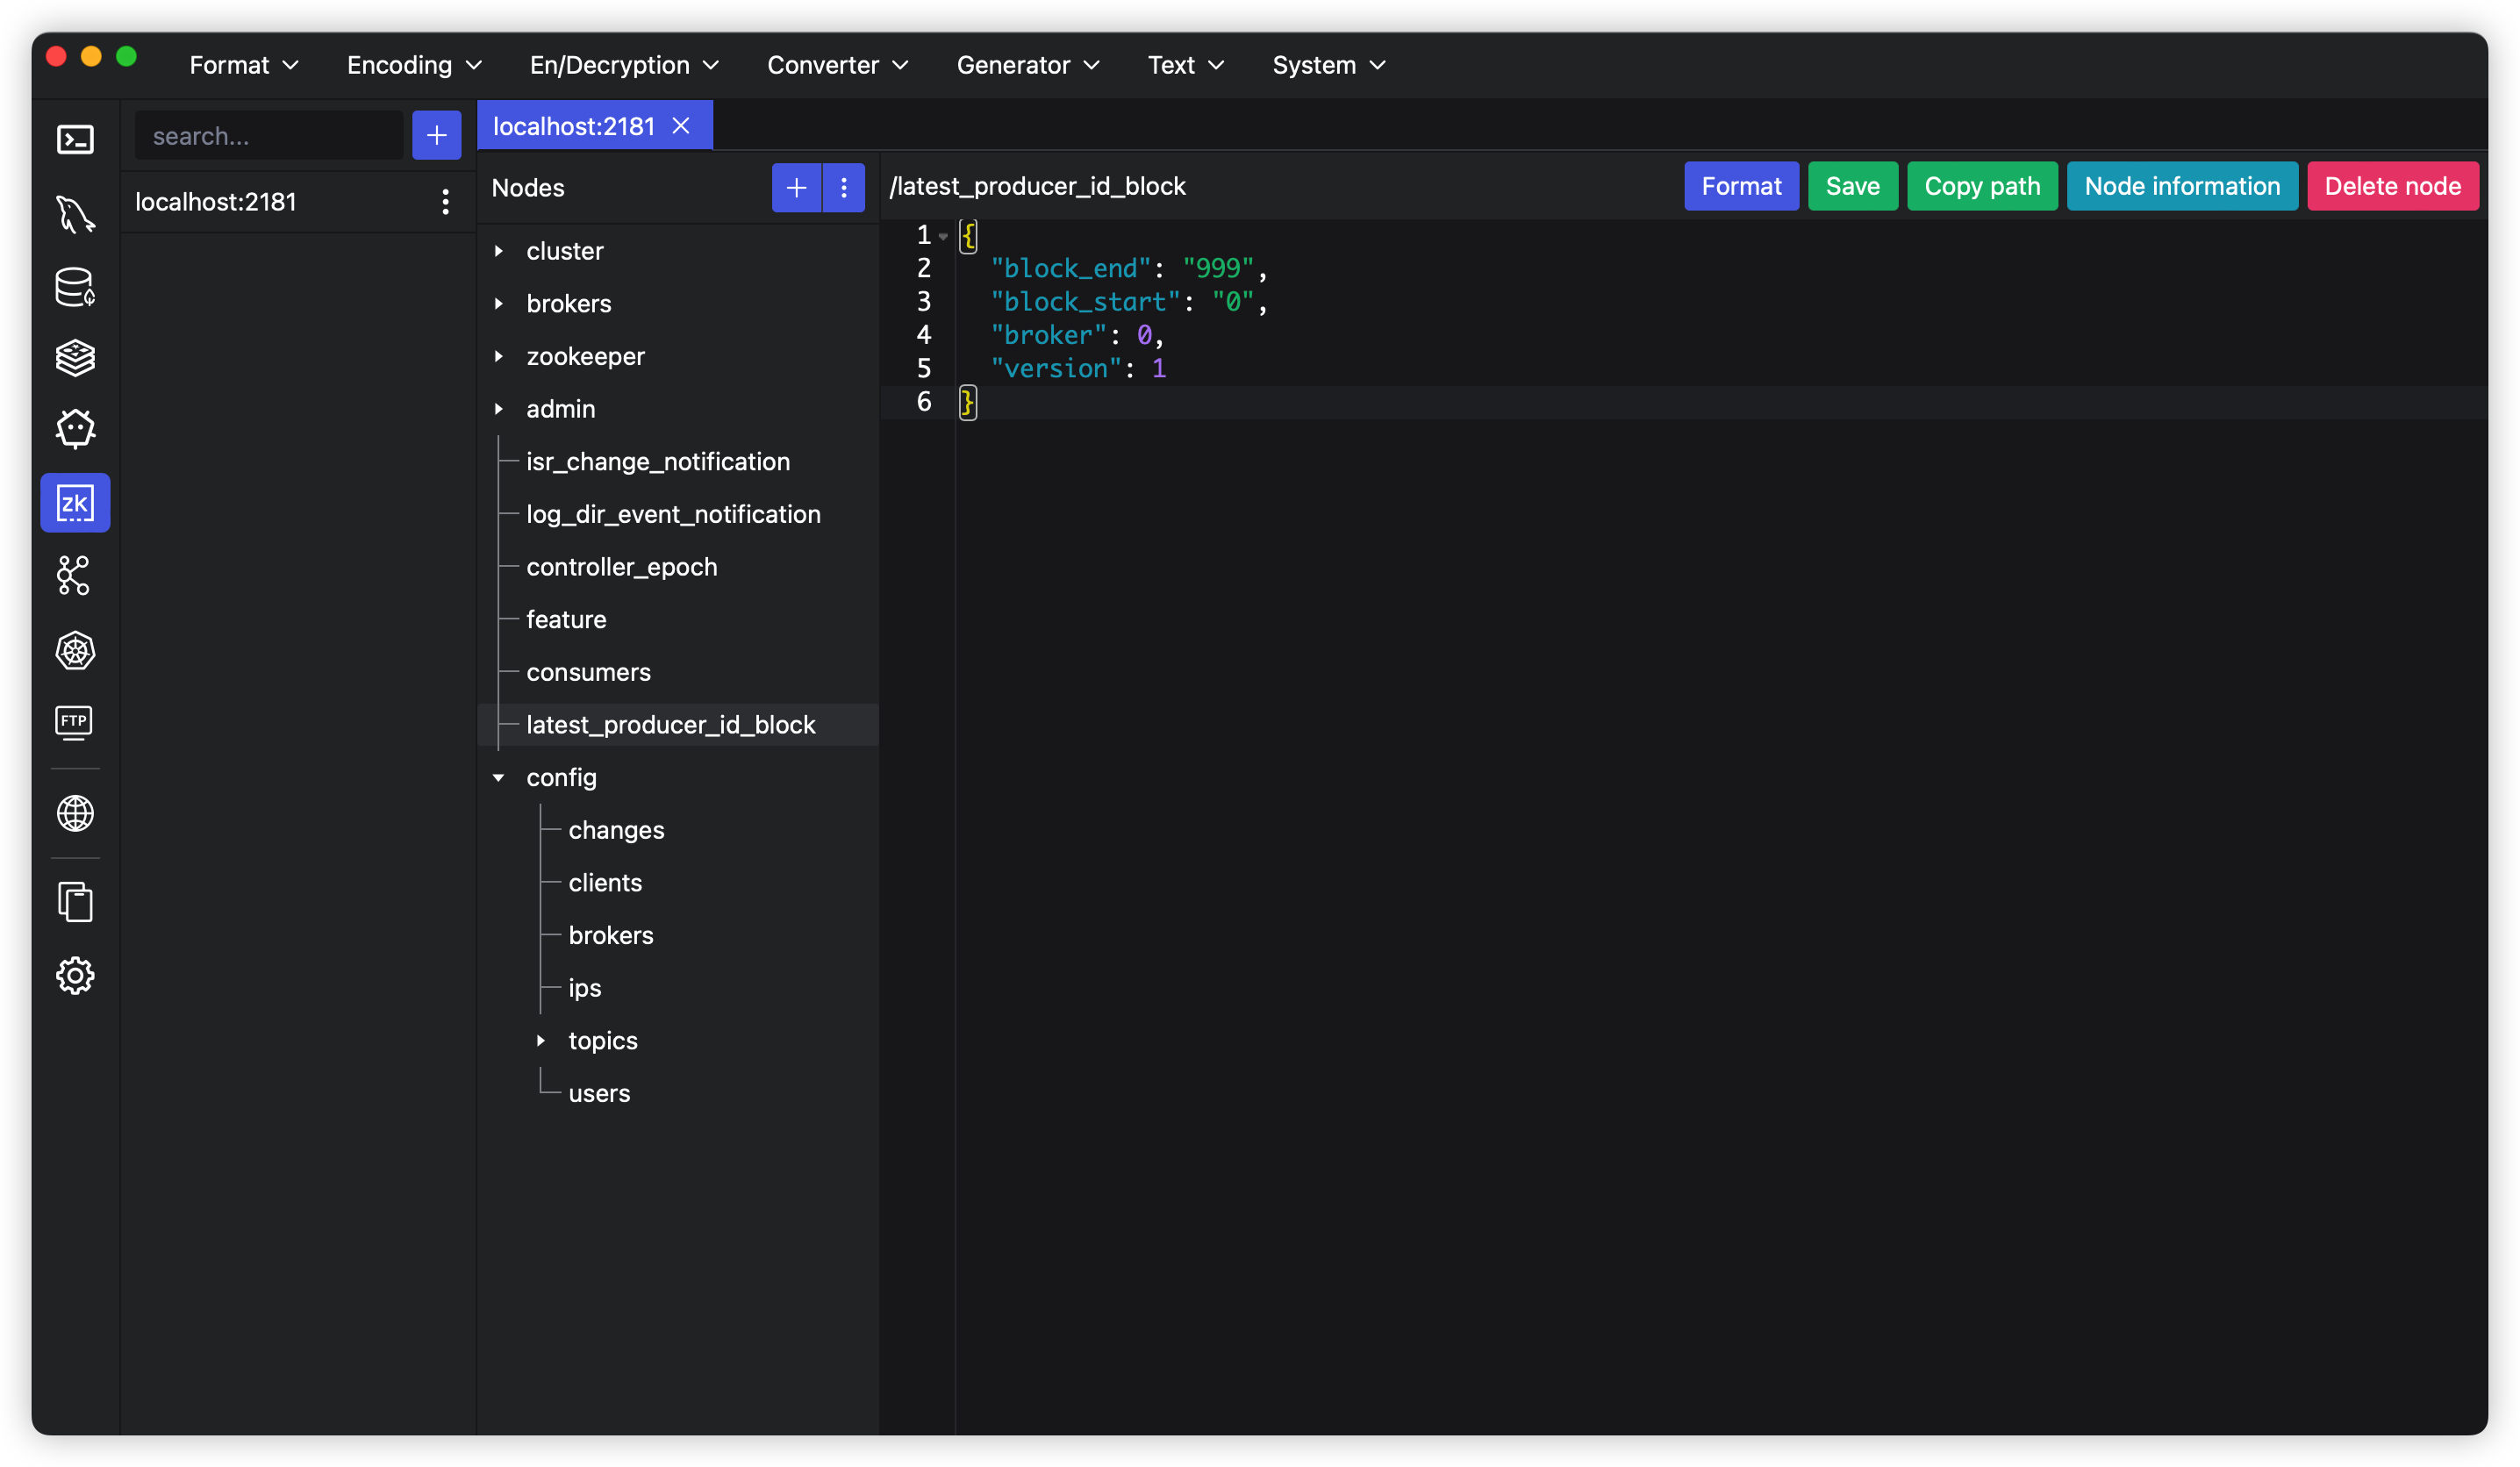Select the ZK Zookeeper sidebar icon
This screenshot has height=1467, width=2520.
click(x=75, y=503)
